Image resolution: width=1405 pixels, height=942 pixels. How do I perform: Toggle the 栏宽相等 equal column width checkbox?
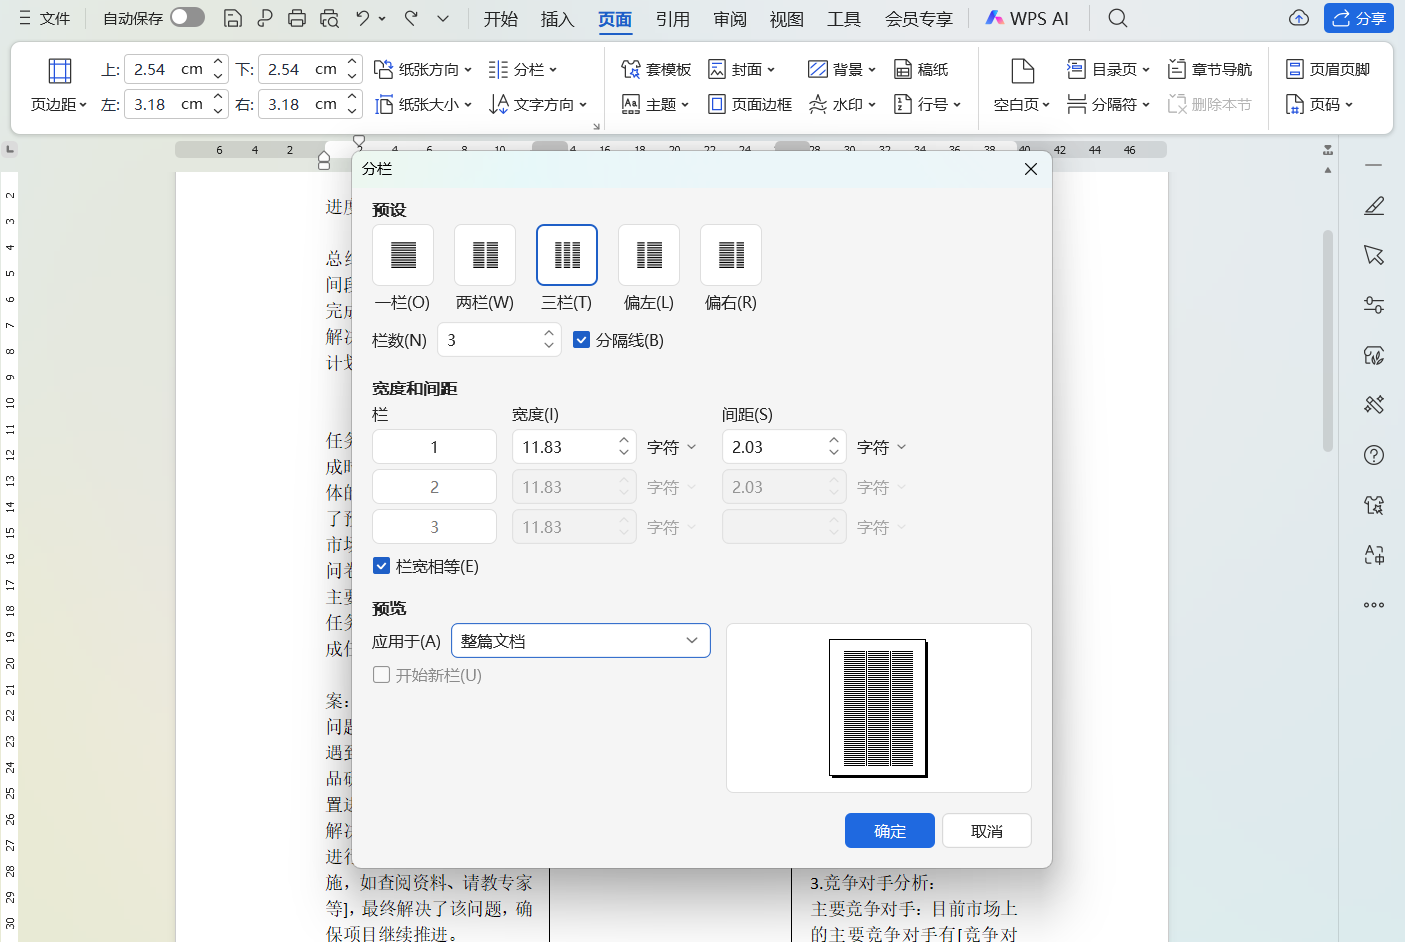pyautogui.click(x=381, y=565)
